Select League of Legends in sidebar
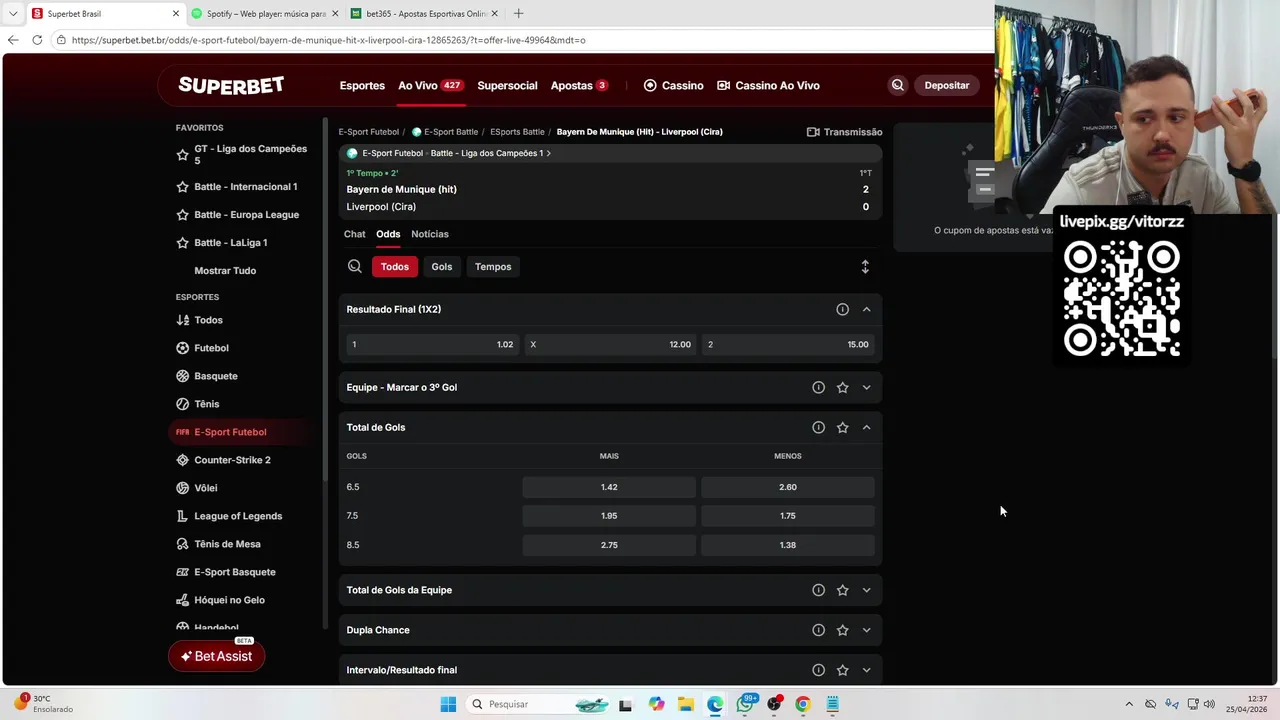1280x720 pixels. [x=238, y=516]
